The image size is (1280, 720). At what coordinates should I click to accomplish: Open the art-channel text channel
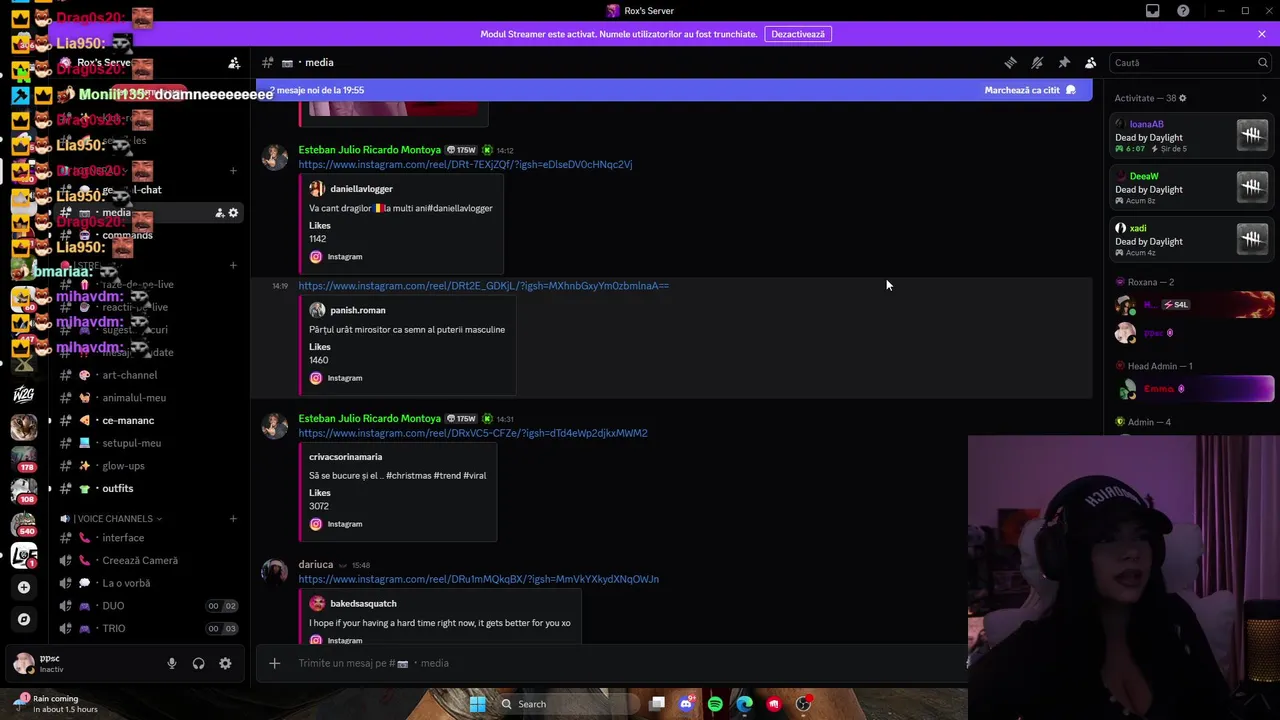click(x=148, y=375)
